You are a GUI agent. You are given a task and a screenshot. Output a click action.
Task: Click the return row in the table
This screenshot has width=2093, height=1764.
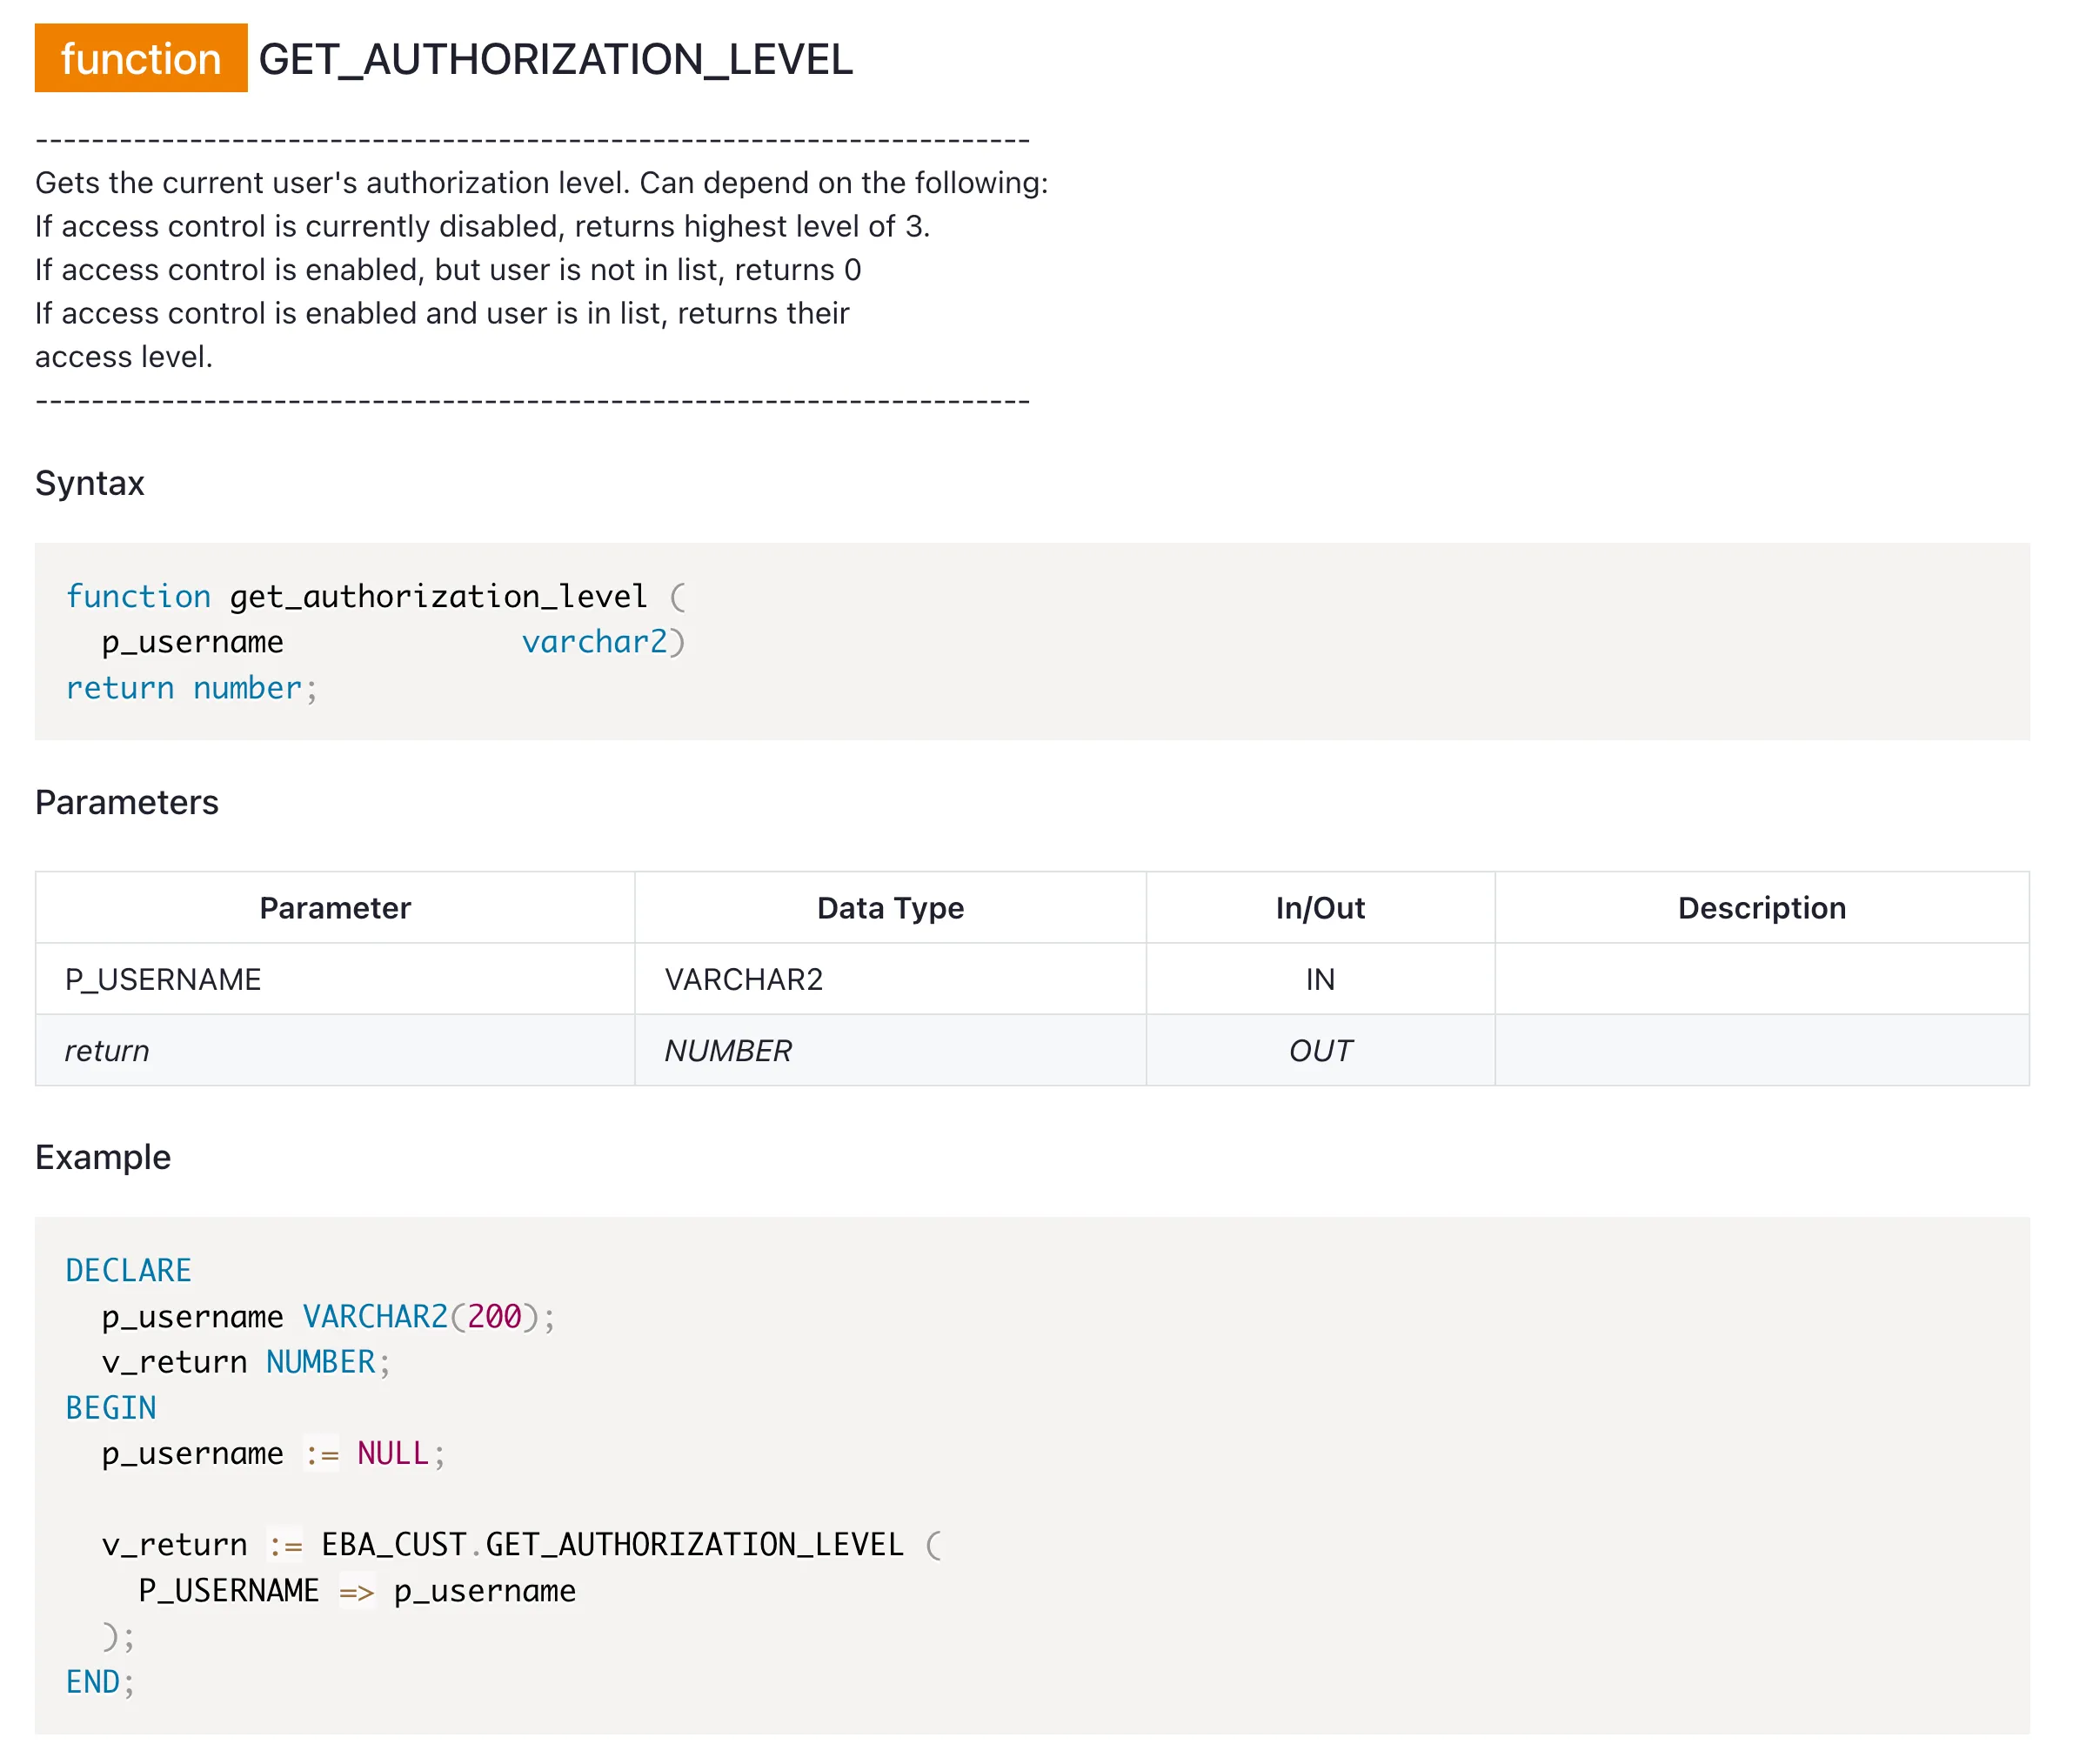tap(106, 1050)
